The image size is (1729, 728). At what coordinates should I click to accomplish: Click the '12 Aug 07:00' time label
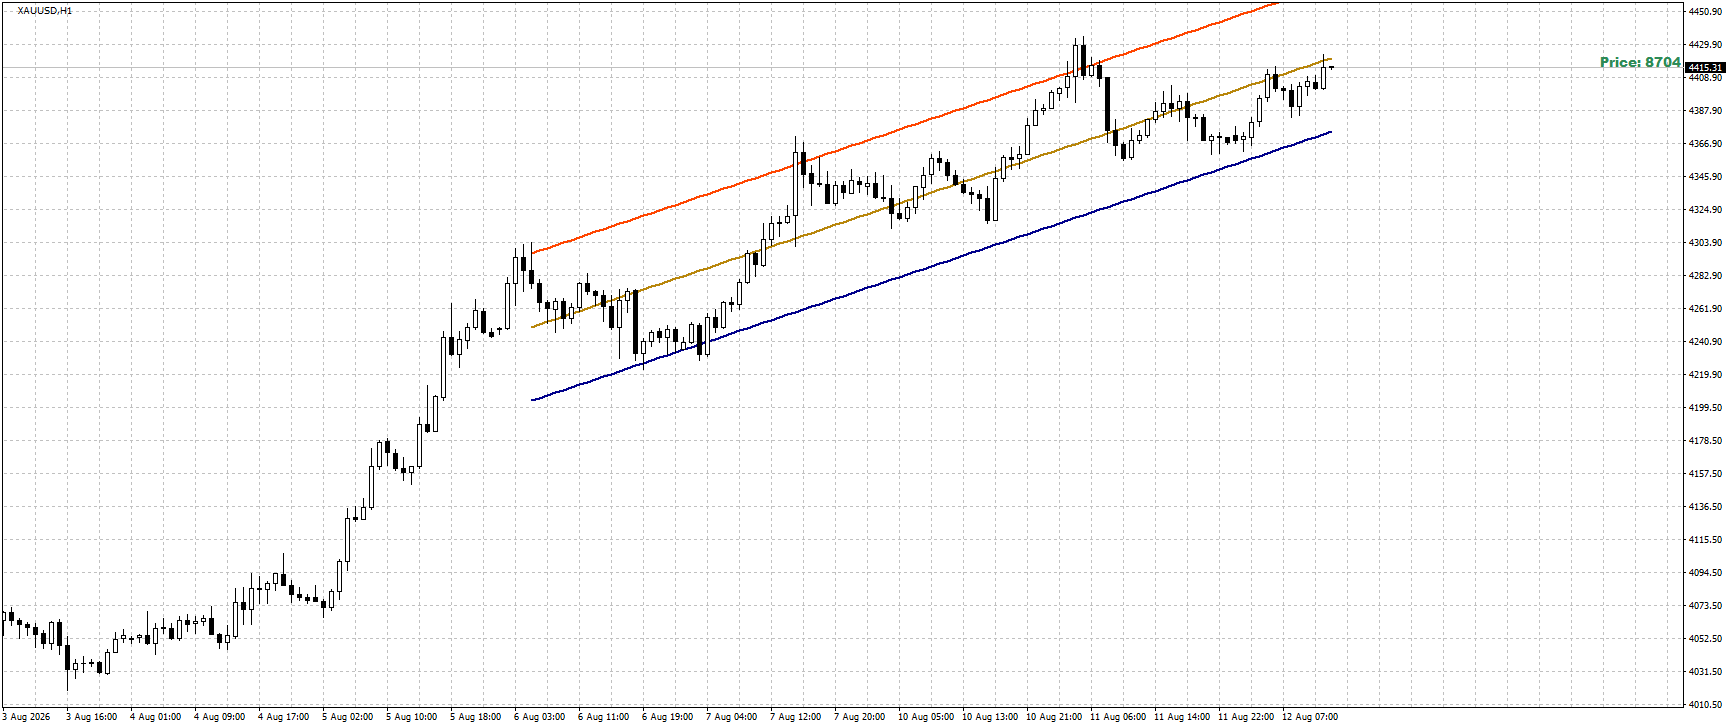click(1310, 717)
